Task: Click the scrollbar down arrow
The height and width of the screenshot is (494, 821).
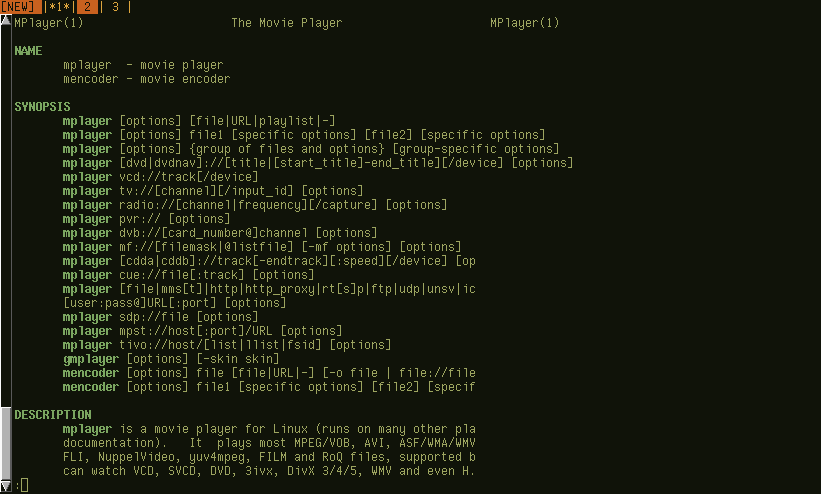Action: (x=6, y=486)
